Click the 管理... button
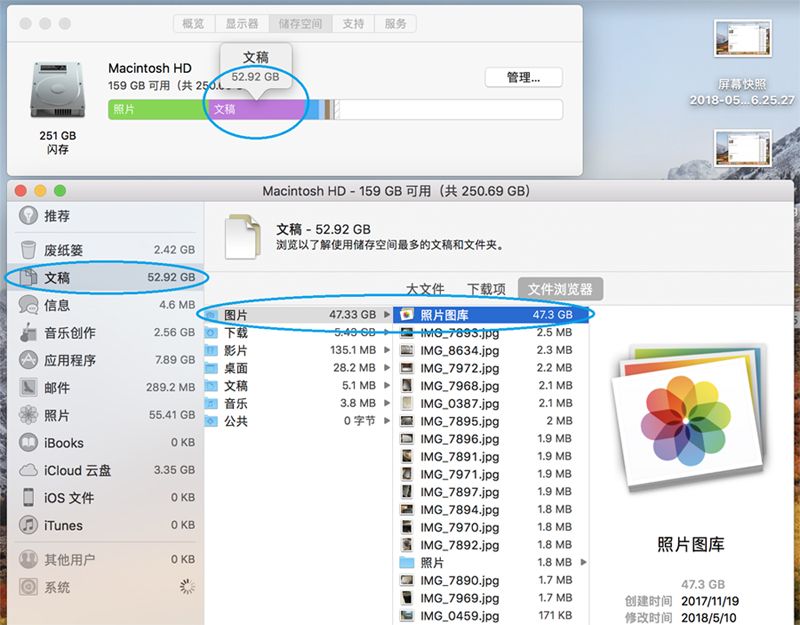Viewport: 800px width, 625px height. pos(523,77)
